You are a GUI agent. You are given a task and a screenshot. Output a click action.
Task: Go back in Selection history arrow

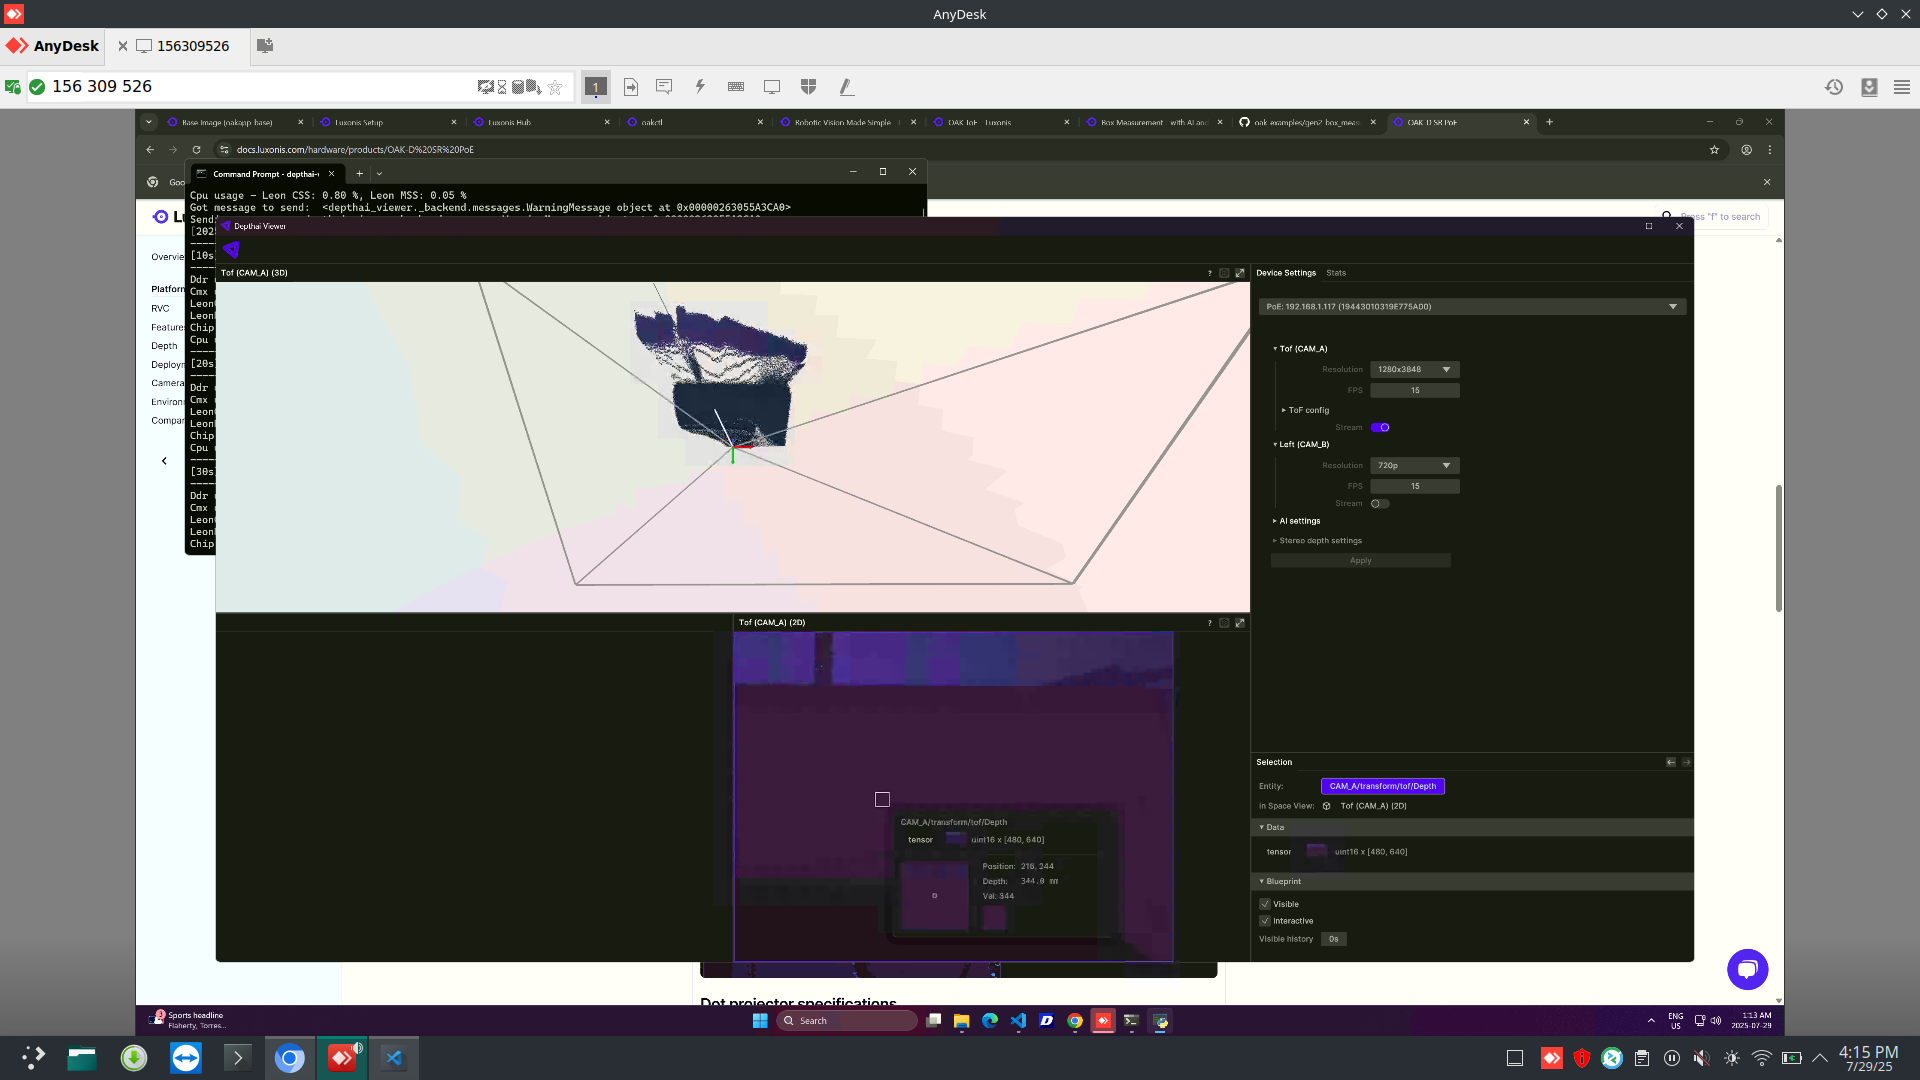tap(1670, 762)
